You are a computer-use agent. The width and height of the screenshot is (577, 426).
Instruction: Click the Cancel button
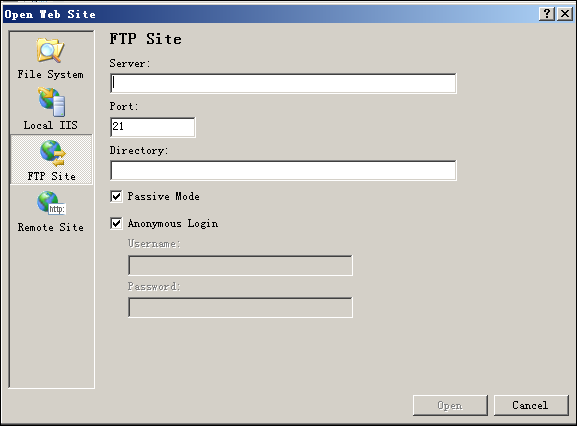coord(531,405)
